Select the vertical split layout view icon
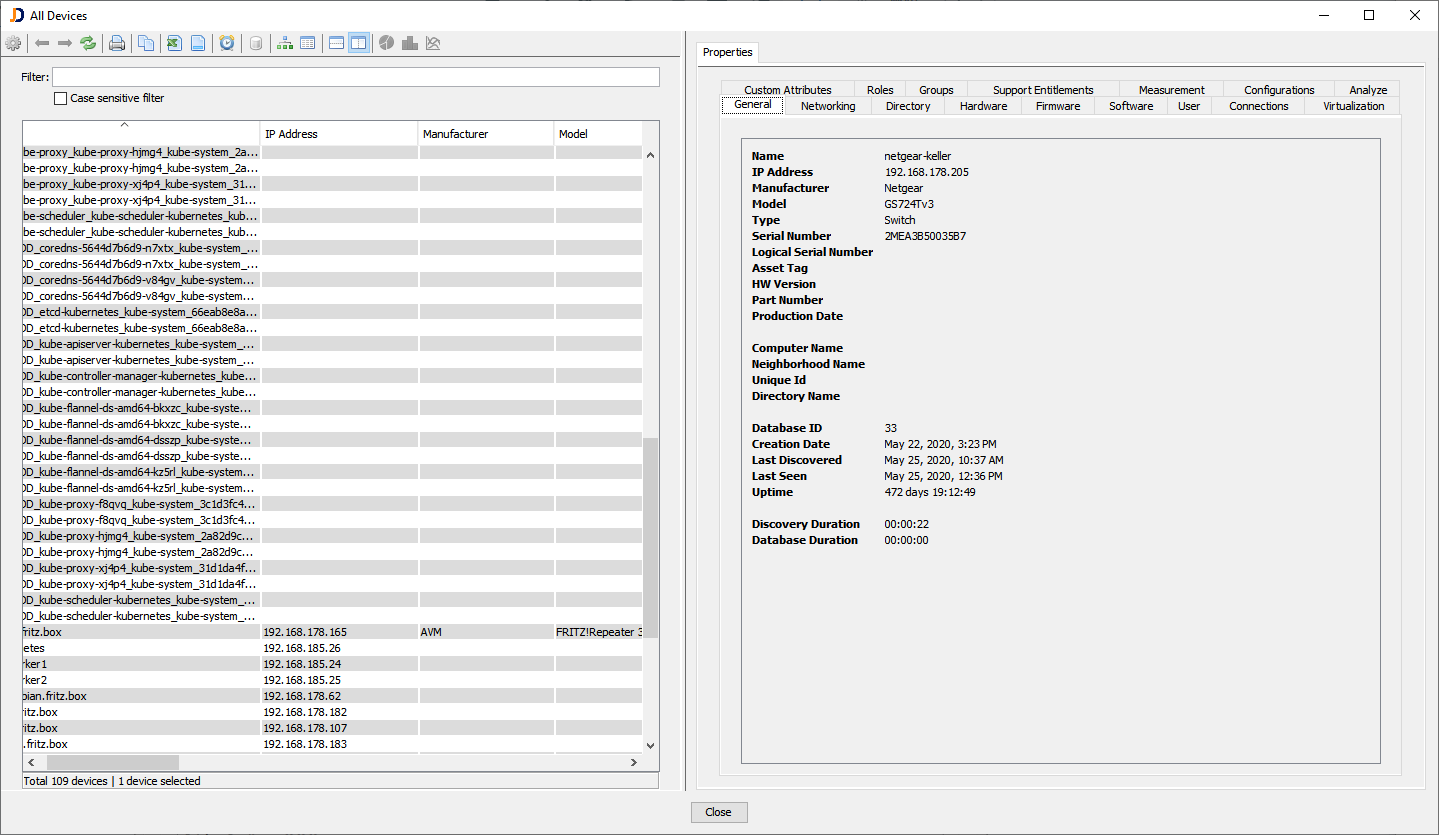 358,42
